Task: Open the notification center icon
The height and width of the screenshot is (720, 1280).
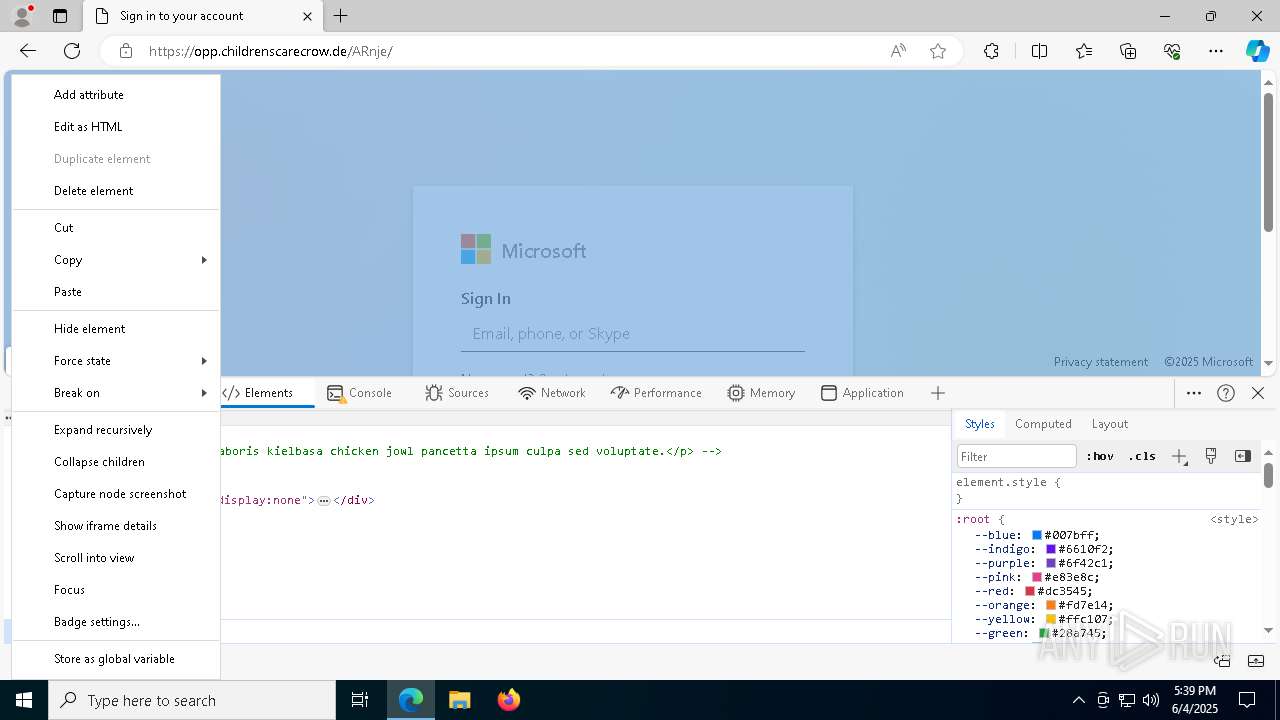Action: click(1247, 700)
